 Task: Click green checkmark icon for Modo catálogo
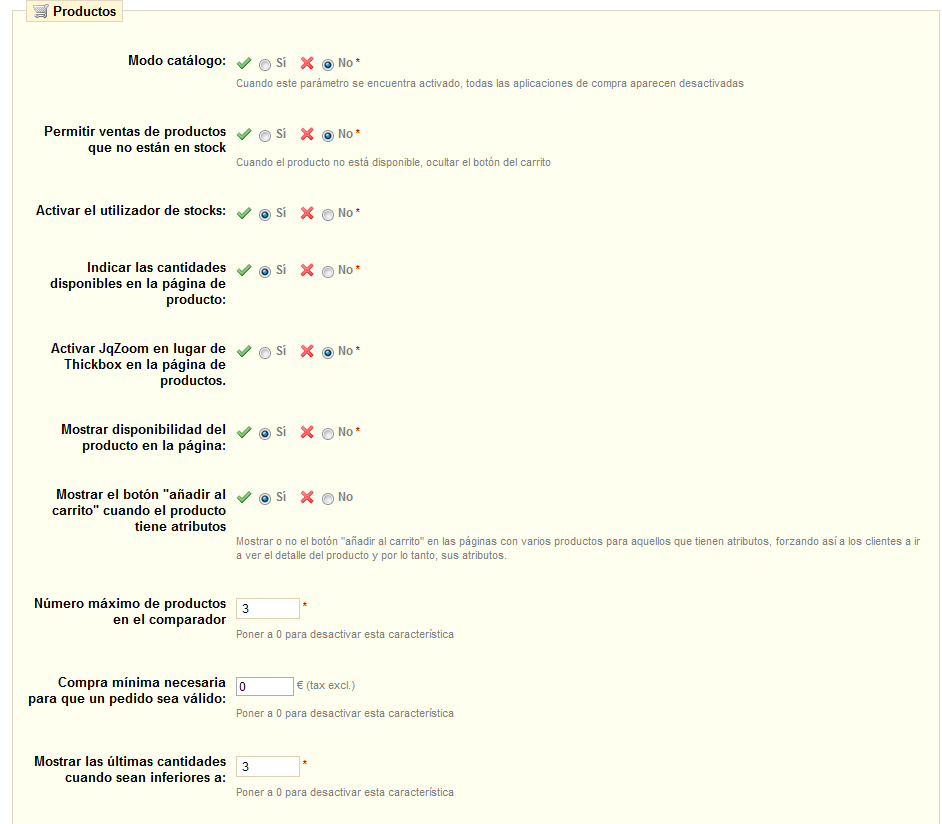244,63
